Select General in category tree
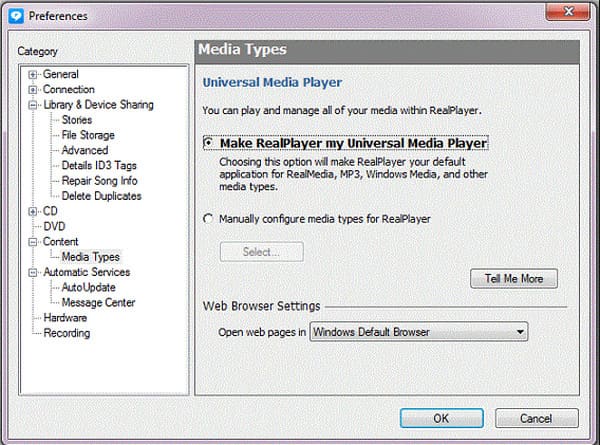This screenshot has width=600, height=445. click(x=60, y=74)
